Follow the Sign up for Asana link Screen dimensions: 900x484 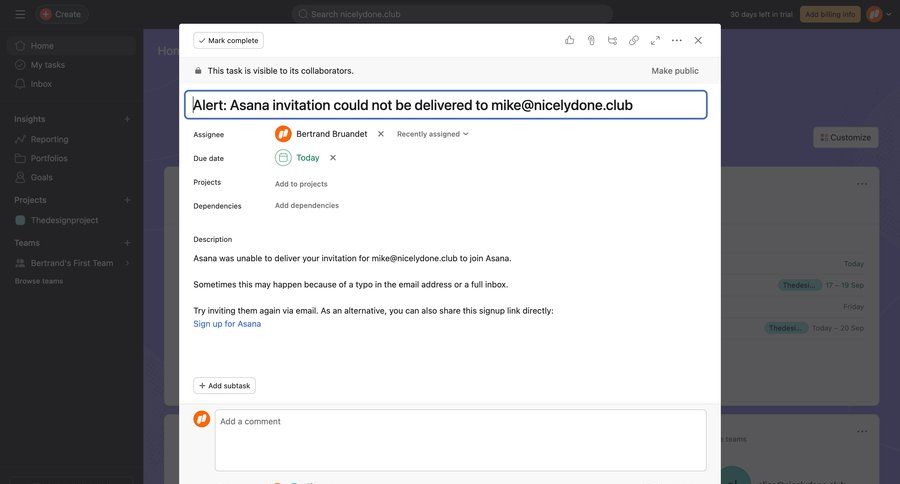(227, 324)
